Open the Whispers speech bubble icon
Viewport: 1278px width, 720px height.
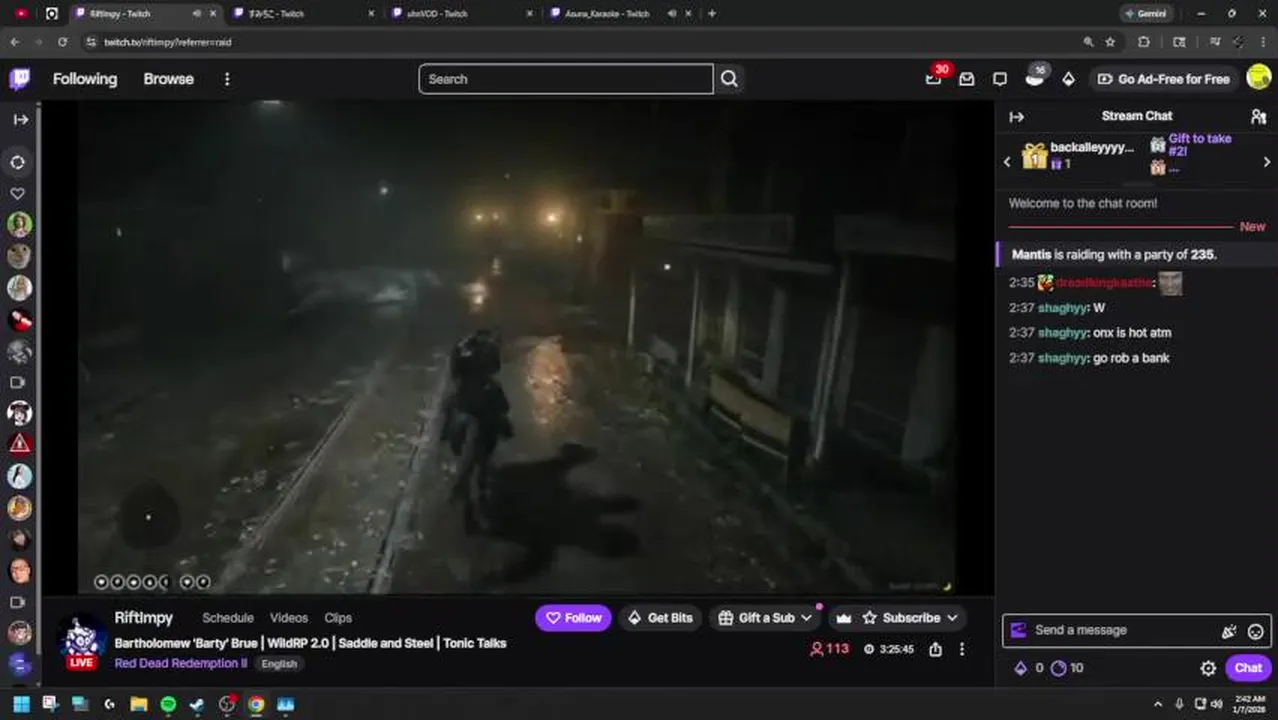coord(1000,79)
